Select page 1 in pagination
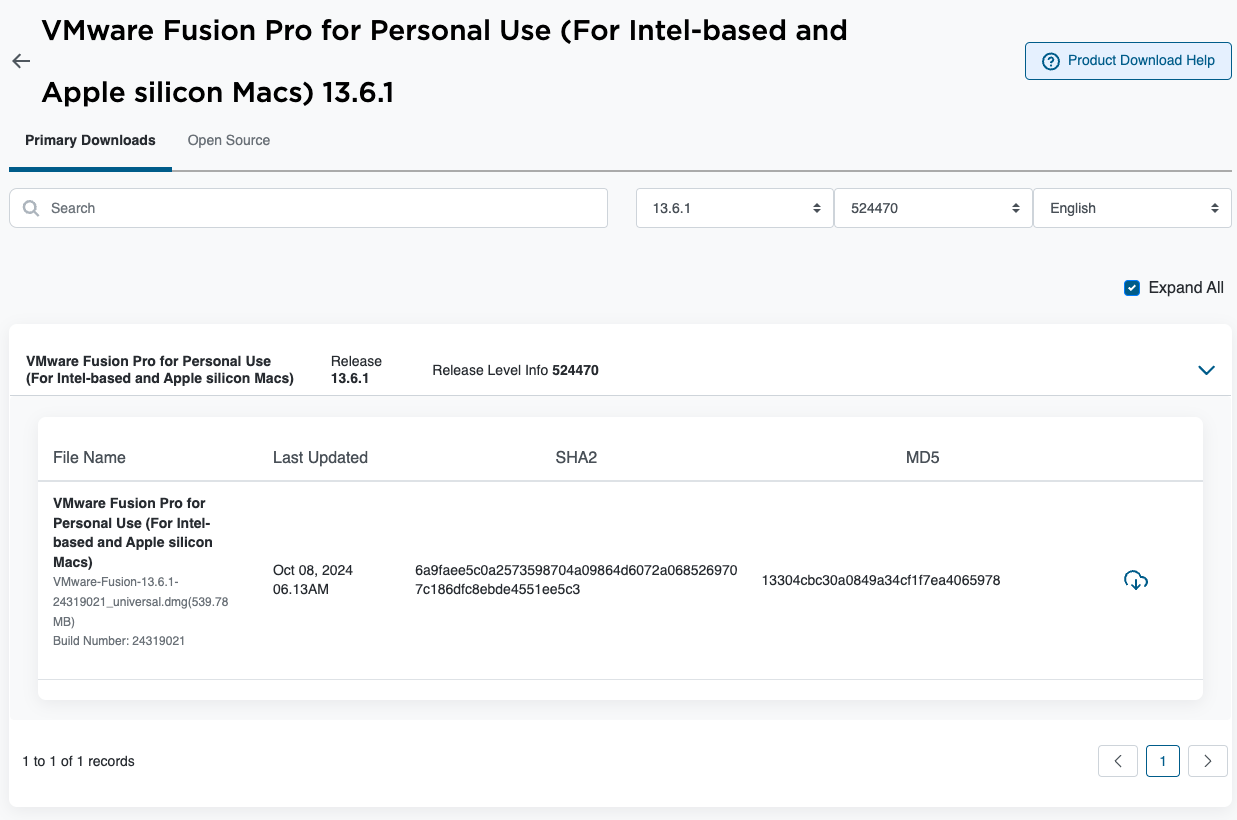Image resolution: width=1237 pixels, height=820 pixels. pos(1163,761)
